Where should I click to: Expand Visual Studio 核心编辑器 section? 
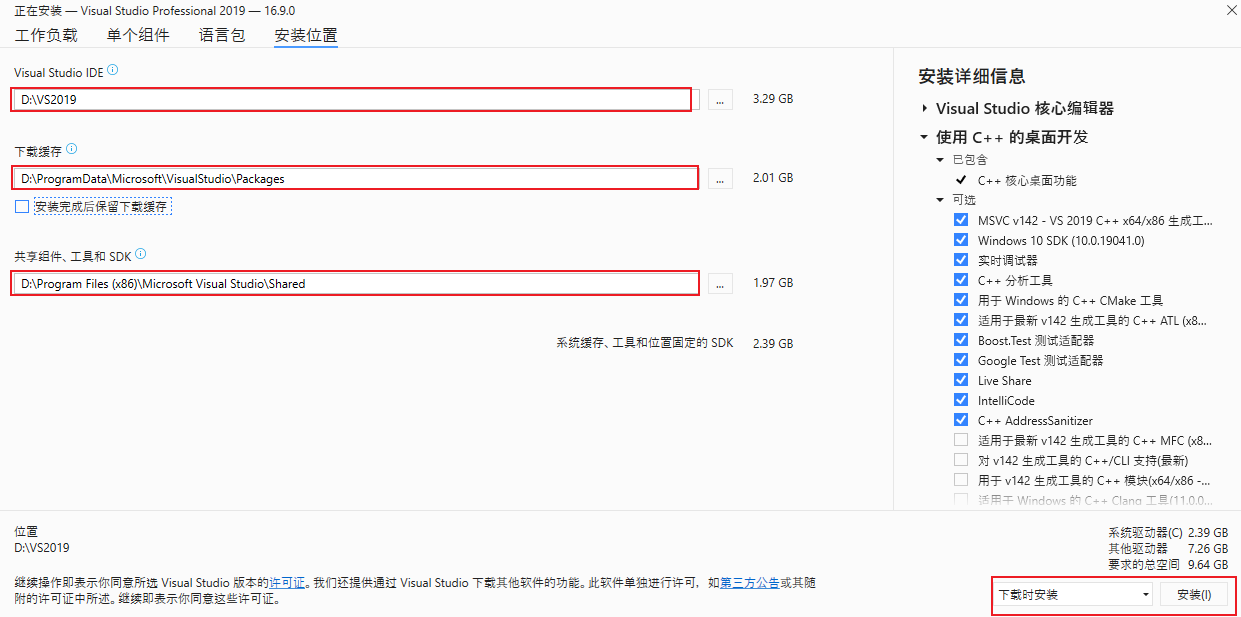coord(925,108)
